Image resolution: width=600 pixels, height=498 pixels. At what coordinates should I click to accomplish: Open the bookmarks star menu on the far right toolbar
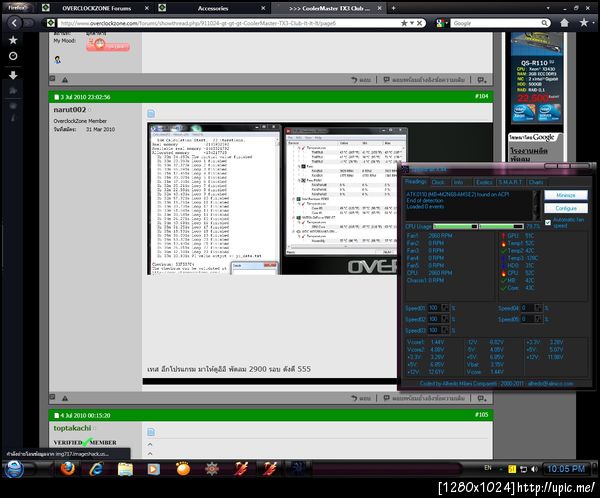pyautogui.click(x=584, y=23)
